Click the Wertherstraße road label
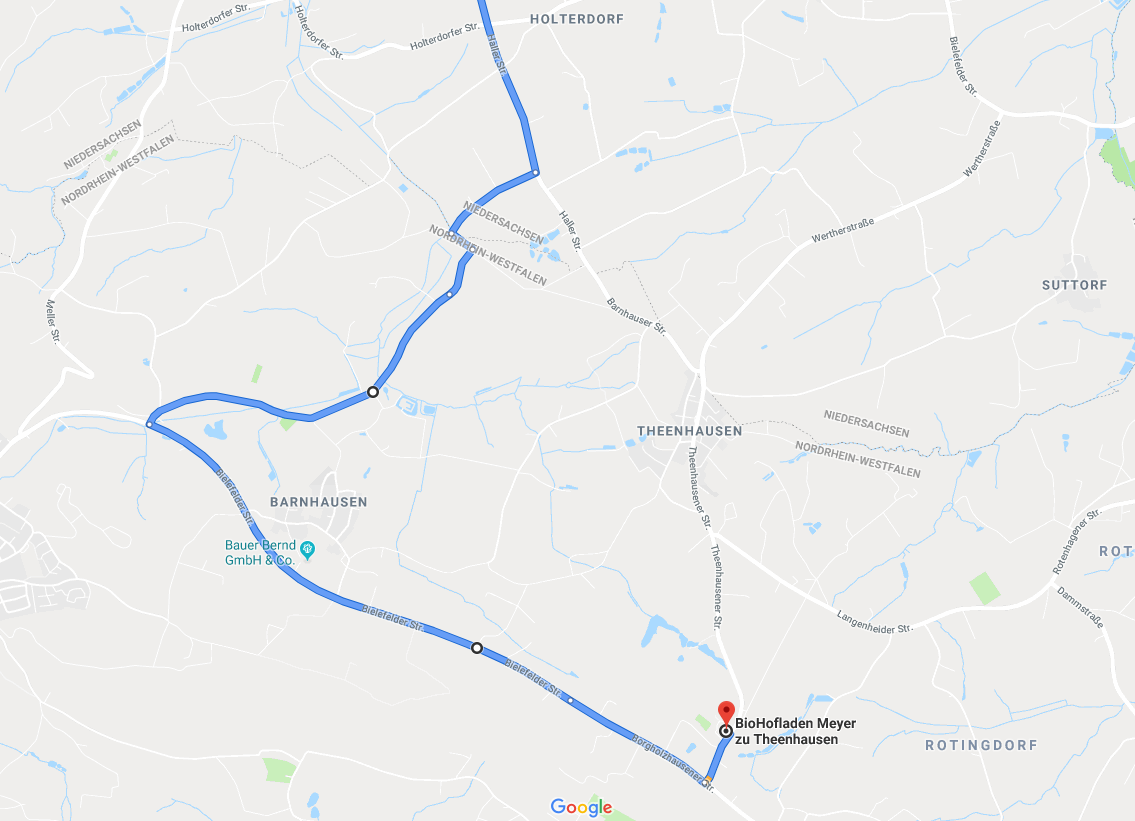This screenshot has height=821, width=1135. pyautogui.click(x=843, y=230)
